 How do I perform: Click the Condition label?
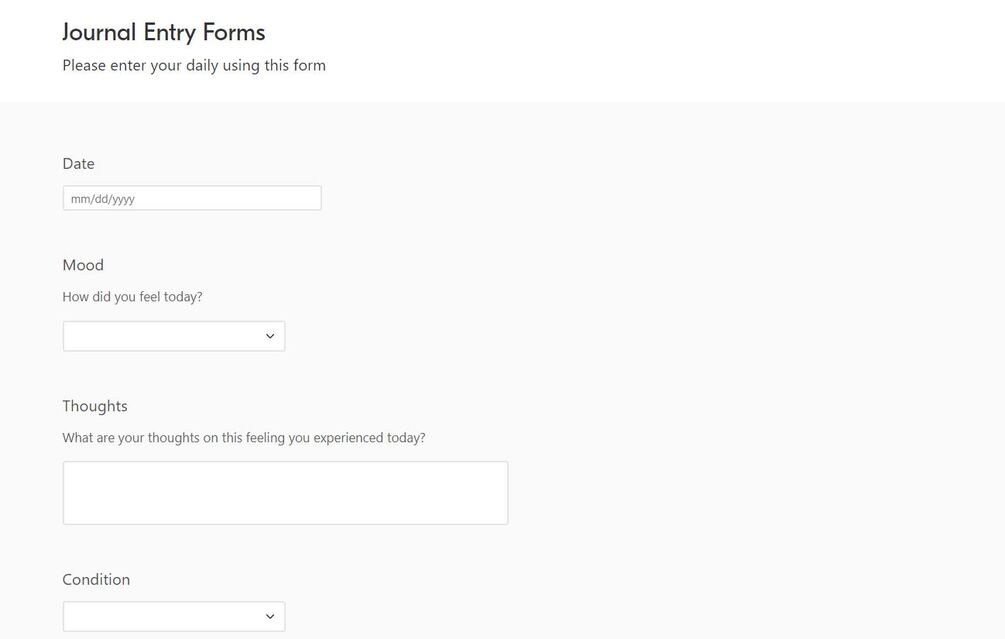[96, 580]
